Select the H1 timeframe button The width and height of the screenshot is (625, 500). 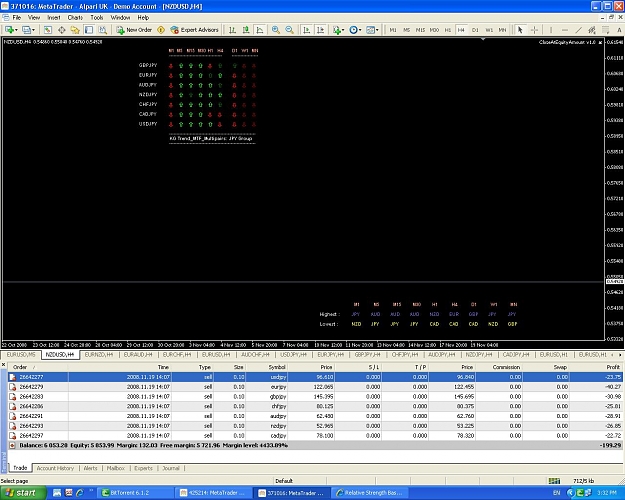[448, 30]
